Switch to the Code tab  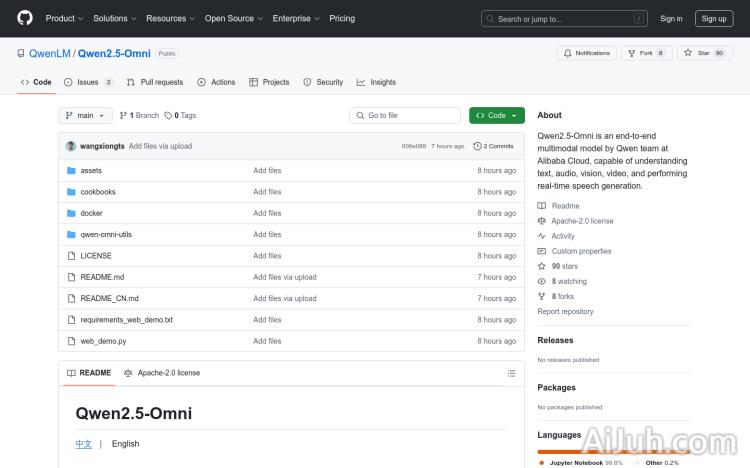tap(36, 82)
